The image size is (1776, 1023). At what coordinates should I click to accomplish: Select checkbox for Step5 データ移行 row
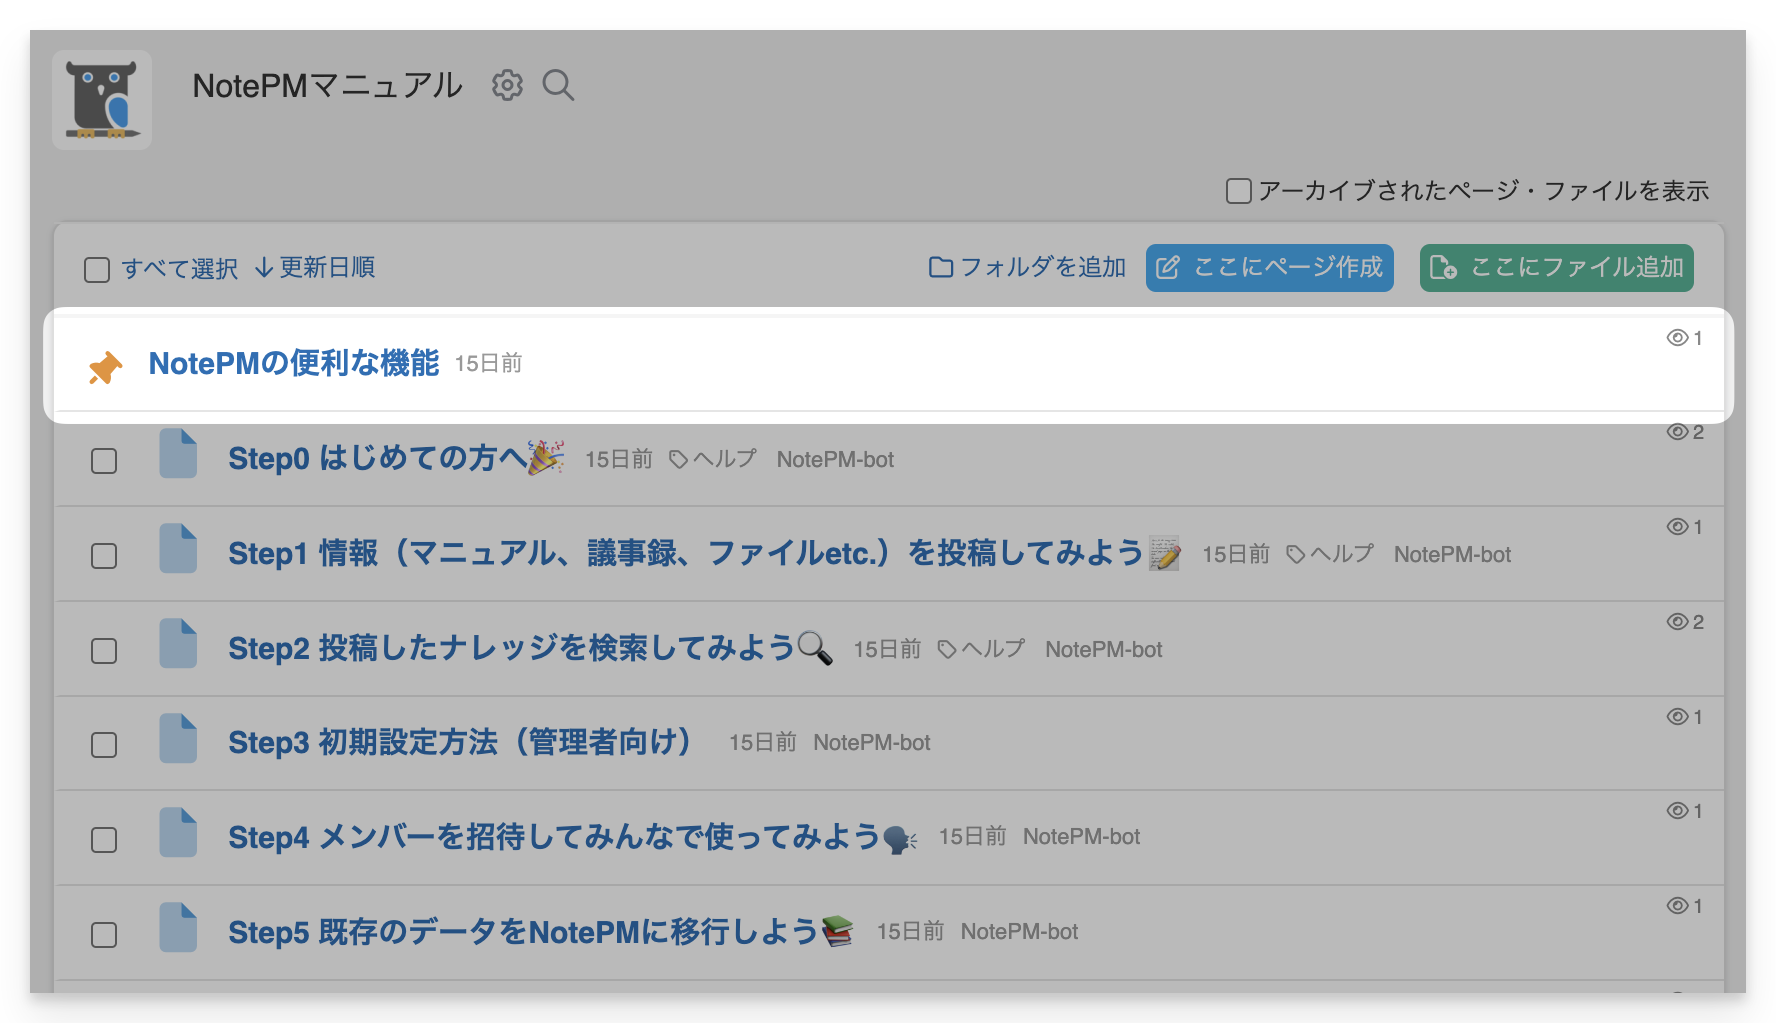point(104,935)
